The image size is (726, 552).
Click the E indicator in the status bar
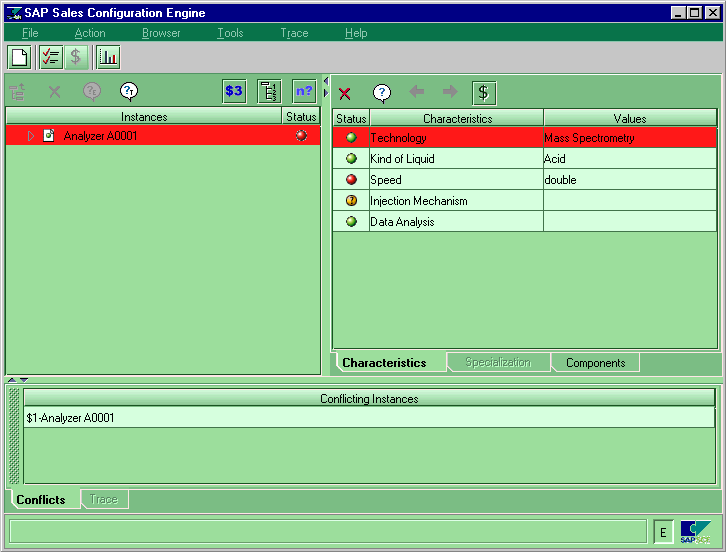(x=663, y=532)
